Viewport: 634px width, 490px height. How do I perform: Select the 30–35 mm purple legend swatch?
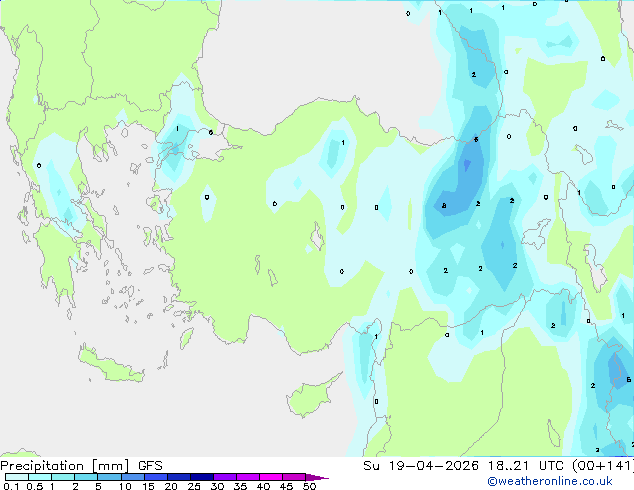click(x=225, y=477)
